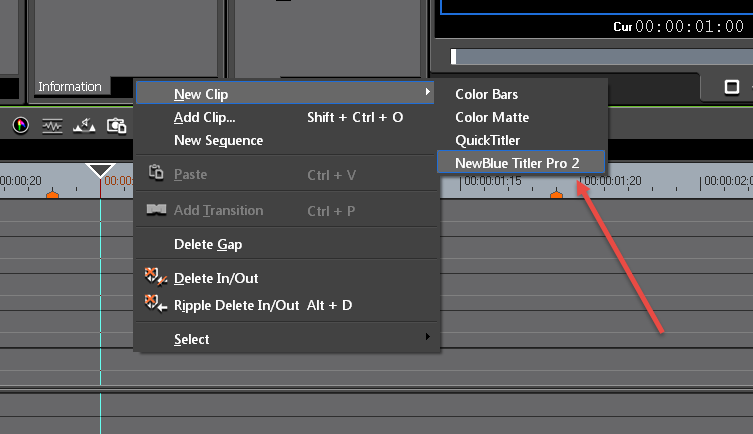Click the Paste clipboard icon in menu

click(156, 174)
